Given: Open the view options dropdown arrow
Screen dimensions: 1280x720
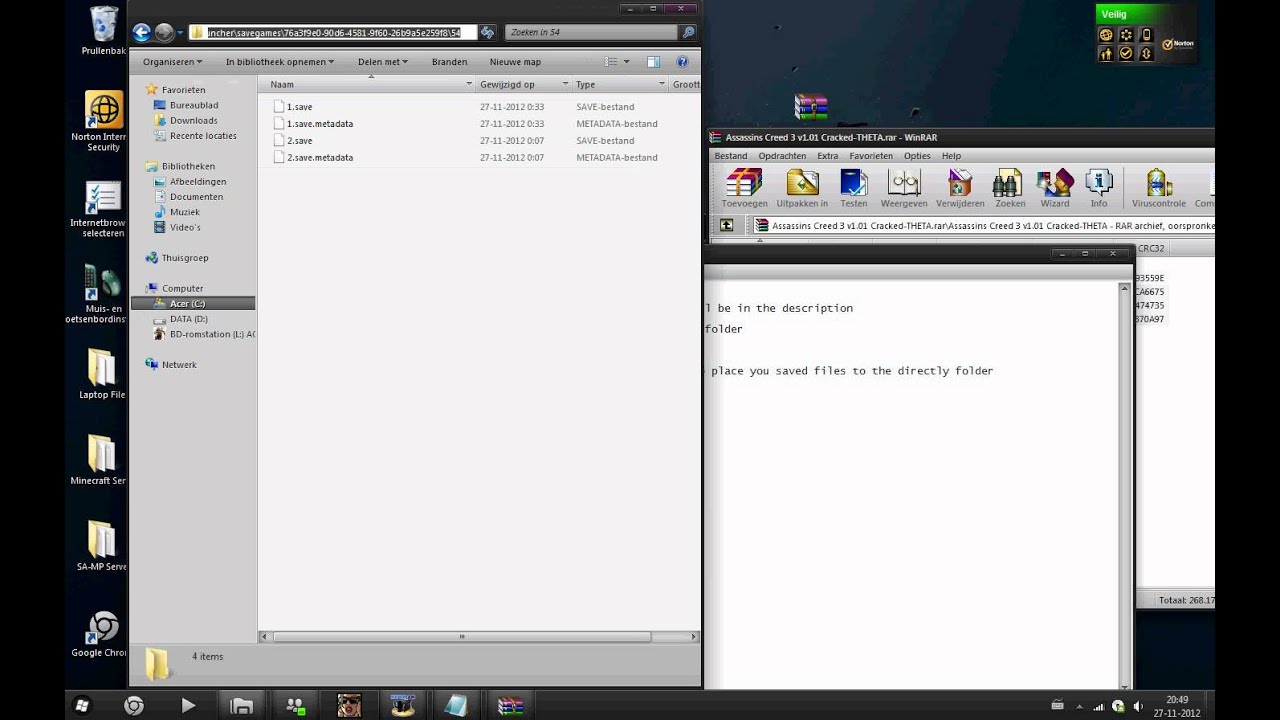Looking at the screenshot, I should 627,62.
